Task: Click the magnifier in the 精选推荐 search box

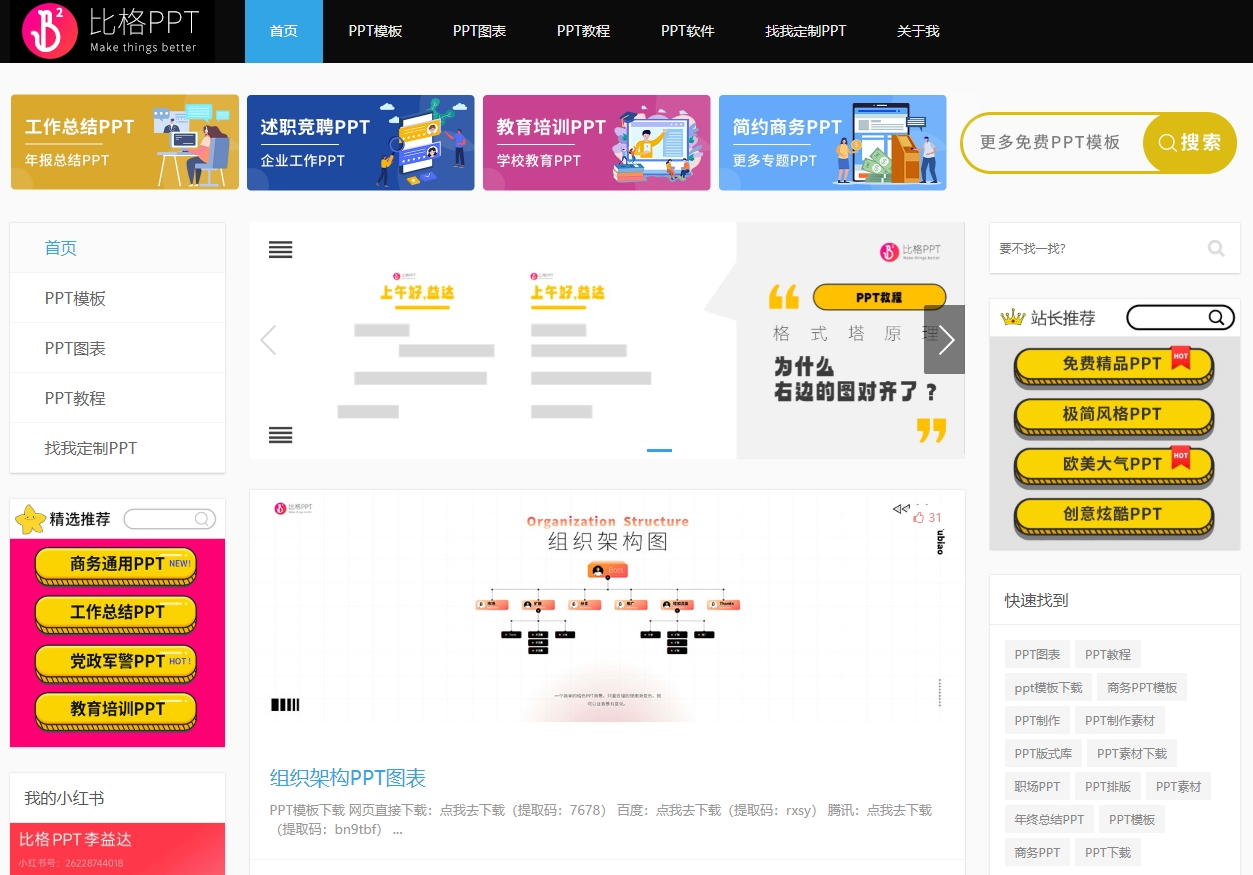Action: pyautogui.click(x=202, y=518)
